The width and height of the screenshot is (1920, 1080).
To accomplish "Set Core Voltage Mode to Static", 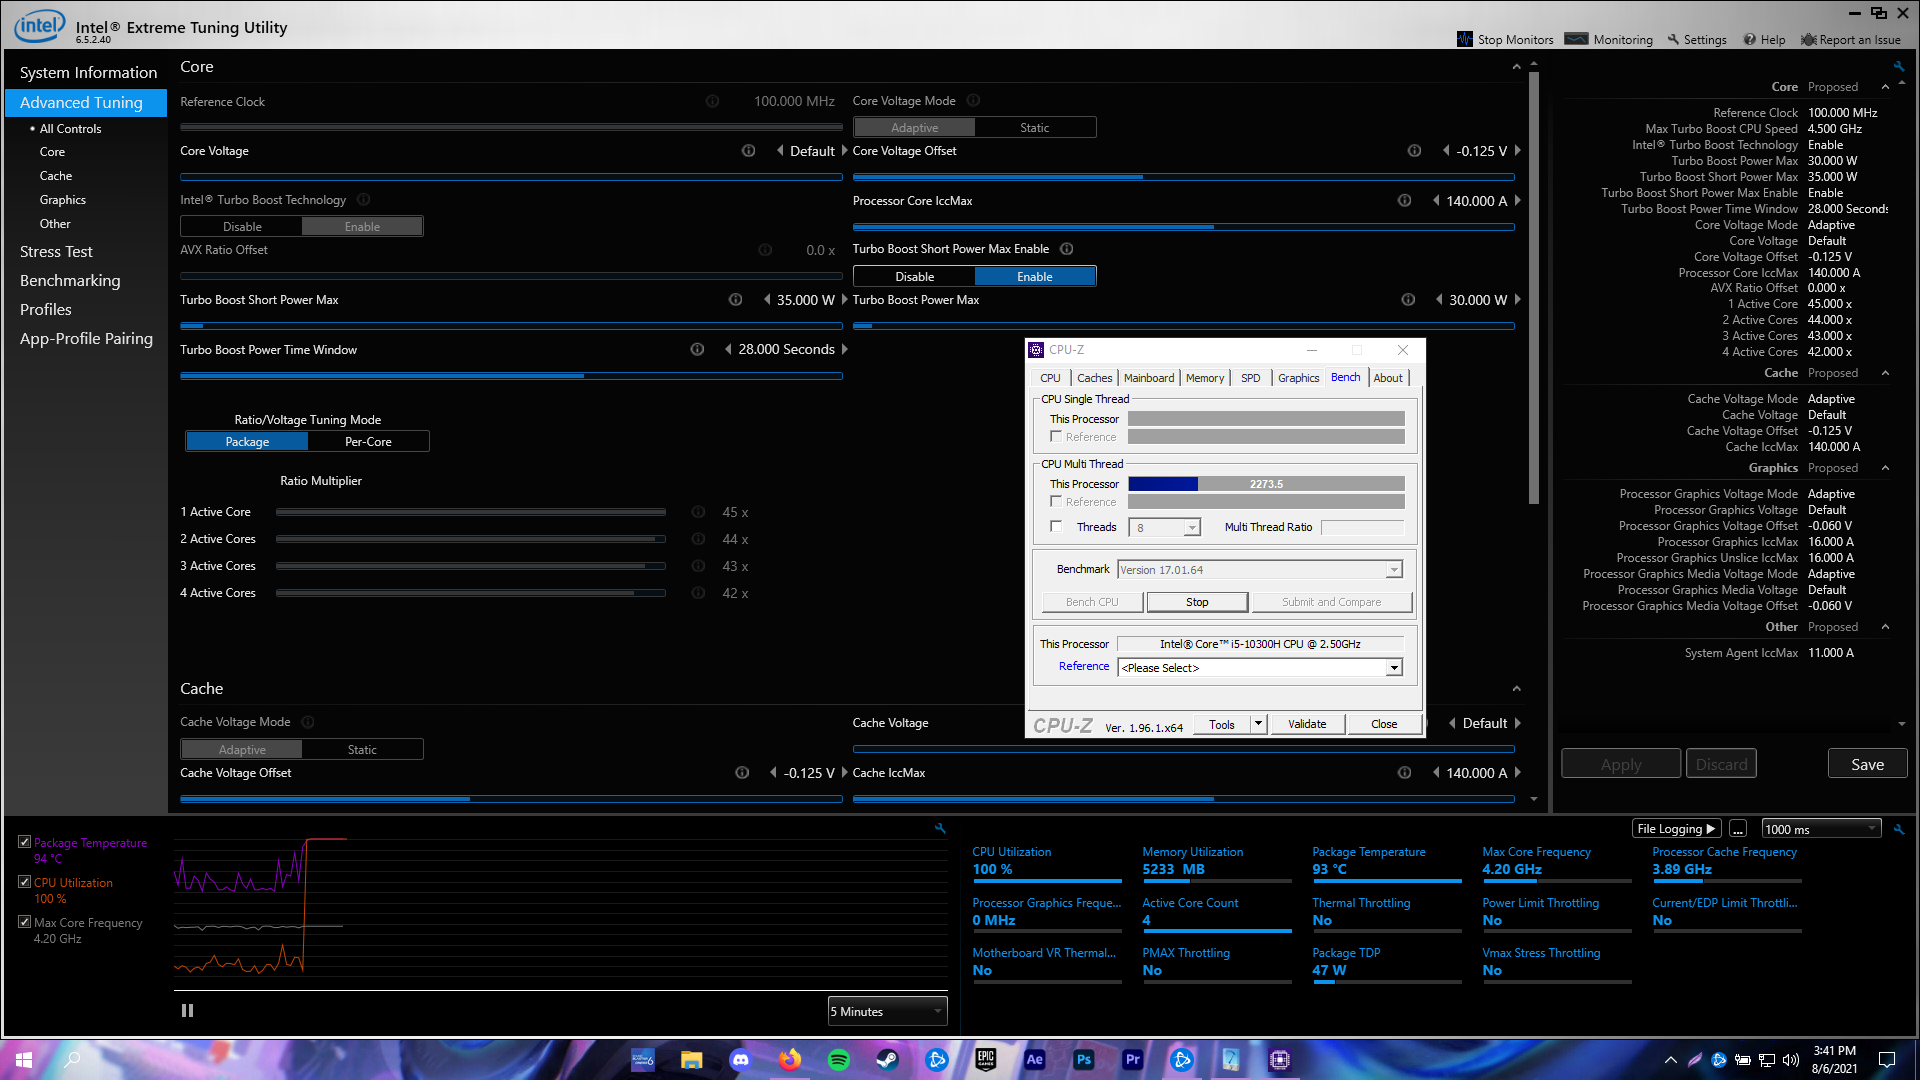I will click(x=1034, y=128).
